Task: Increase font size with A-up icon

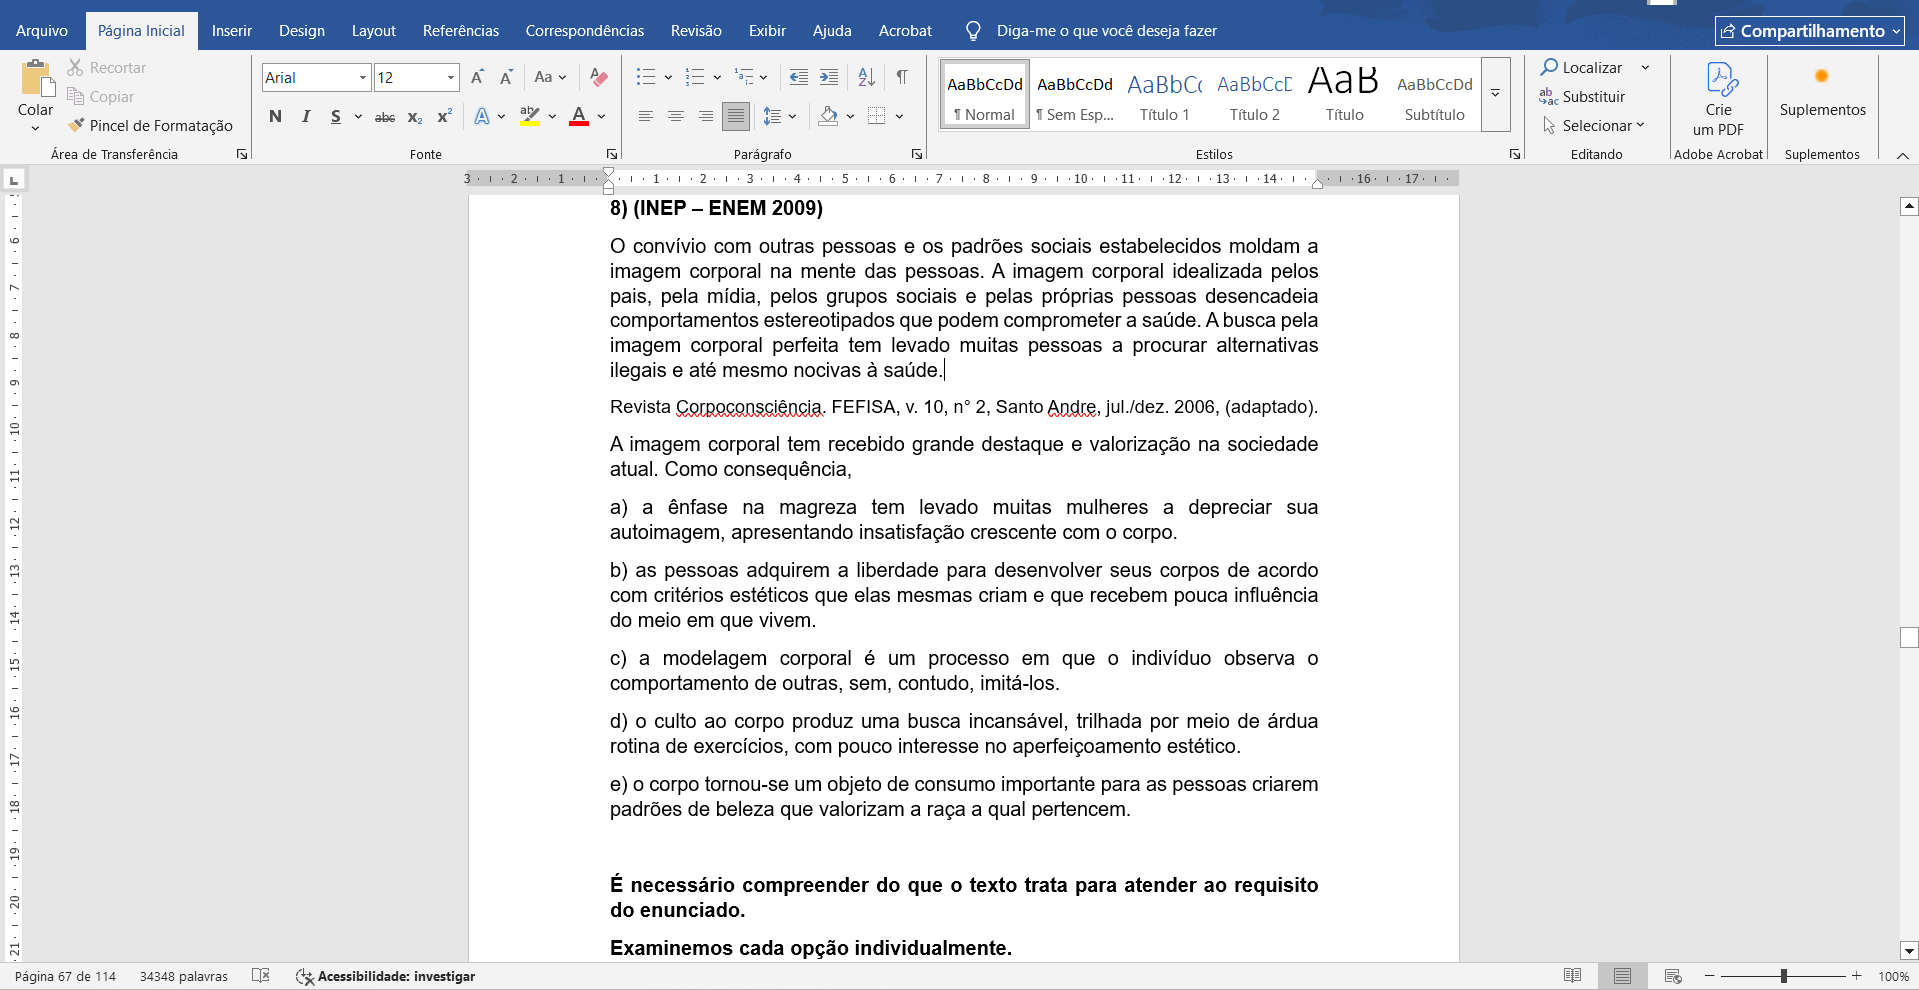Action: [x=477, y=77]
